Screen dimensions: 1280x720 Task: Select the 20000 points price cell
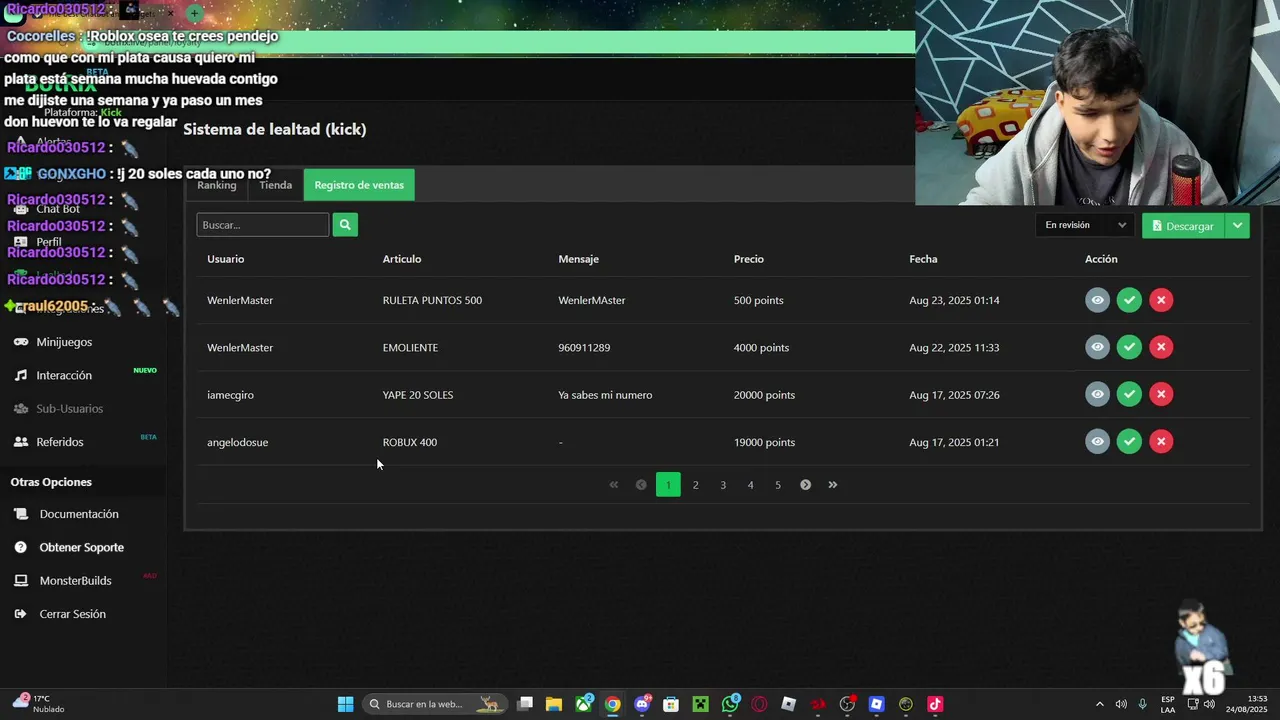[764, 395]
